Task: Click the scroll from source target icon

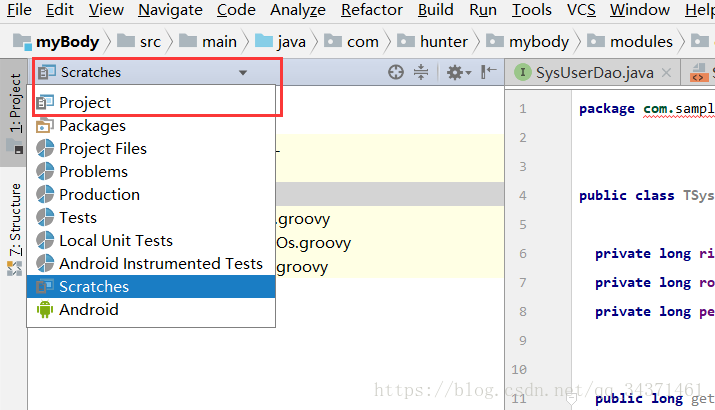Action: tap(396, 72)
